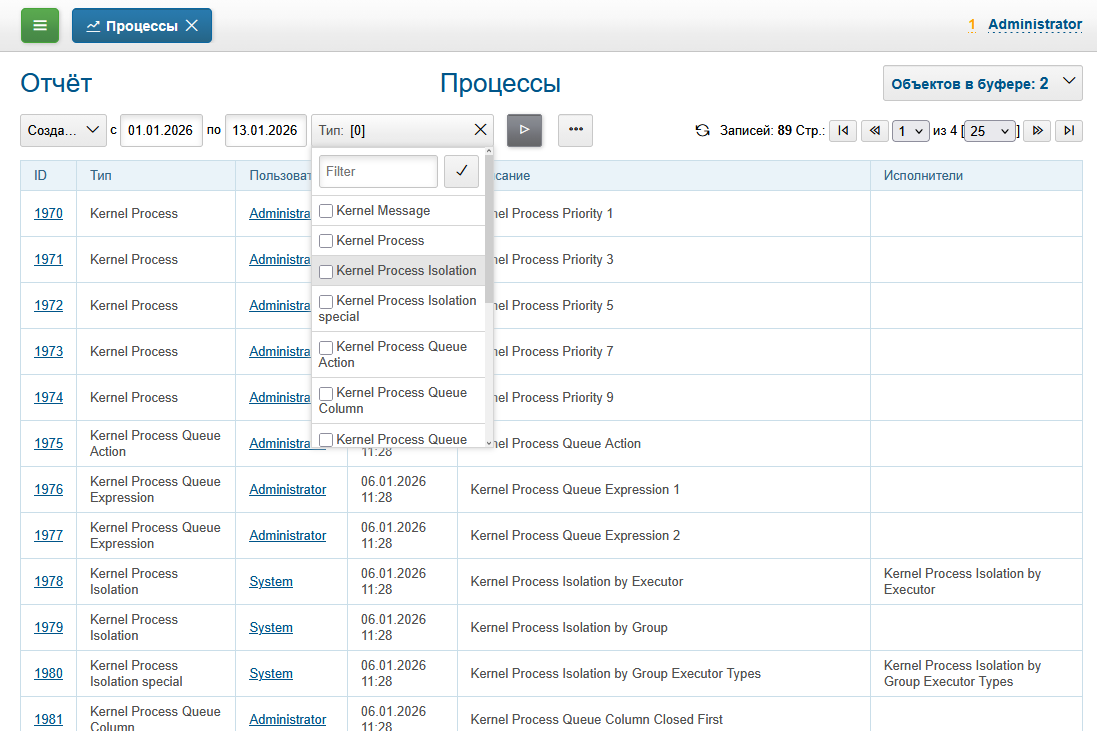Open the page size dropdown showing 25
Image resolution: width=1097 pixels, height=731 pixels.
[x=990, y=131]
